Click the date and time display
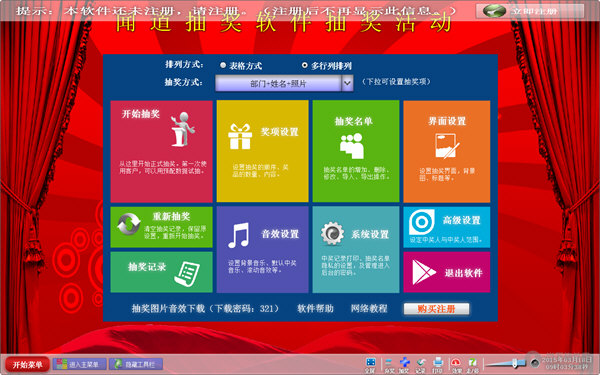Image resolution: width=600 pixels, height=375 pixels. pyautogui.click(x=566, y=364)
